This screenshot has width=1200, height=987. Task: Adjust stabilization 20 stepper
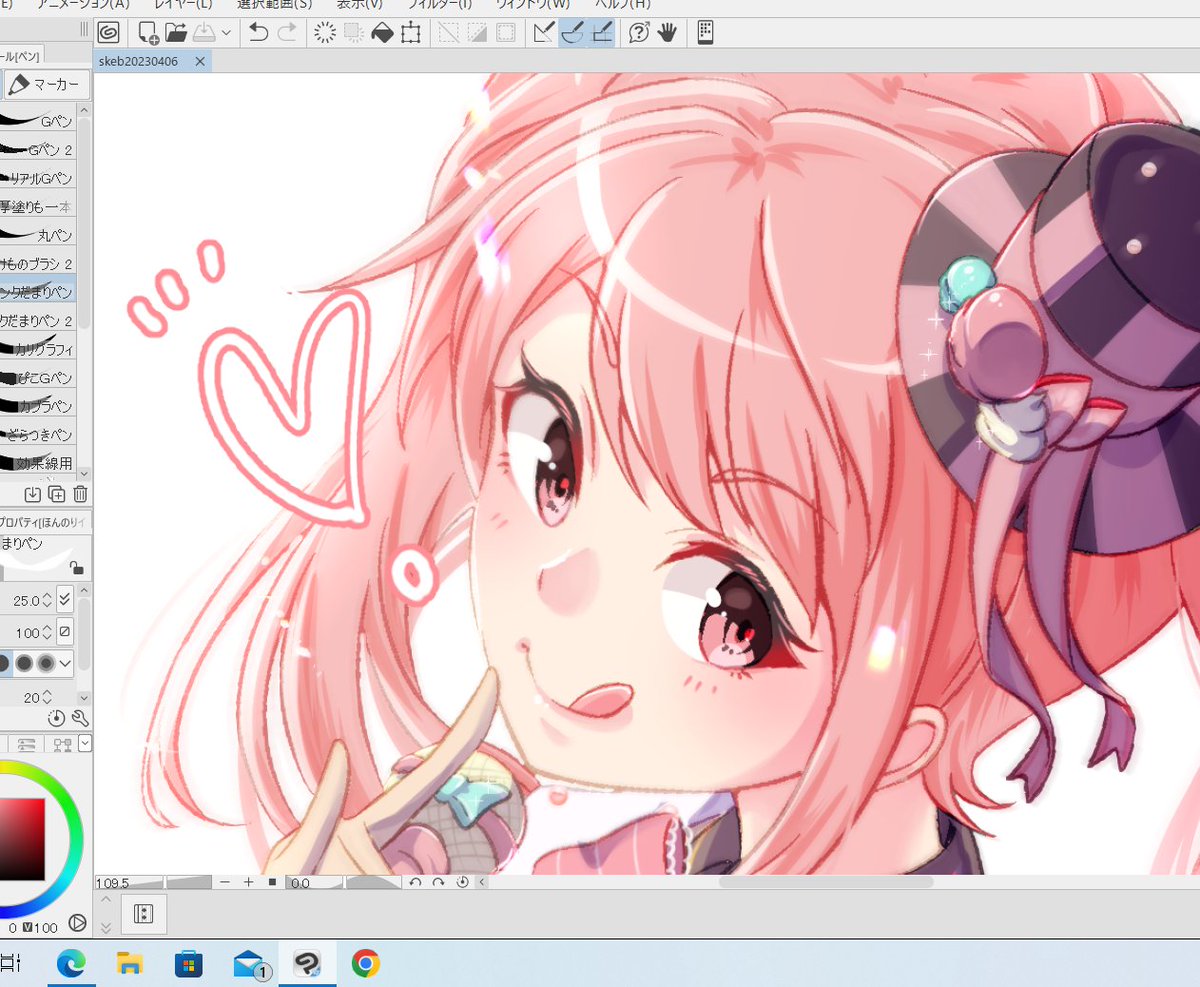47,698
